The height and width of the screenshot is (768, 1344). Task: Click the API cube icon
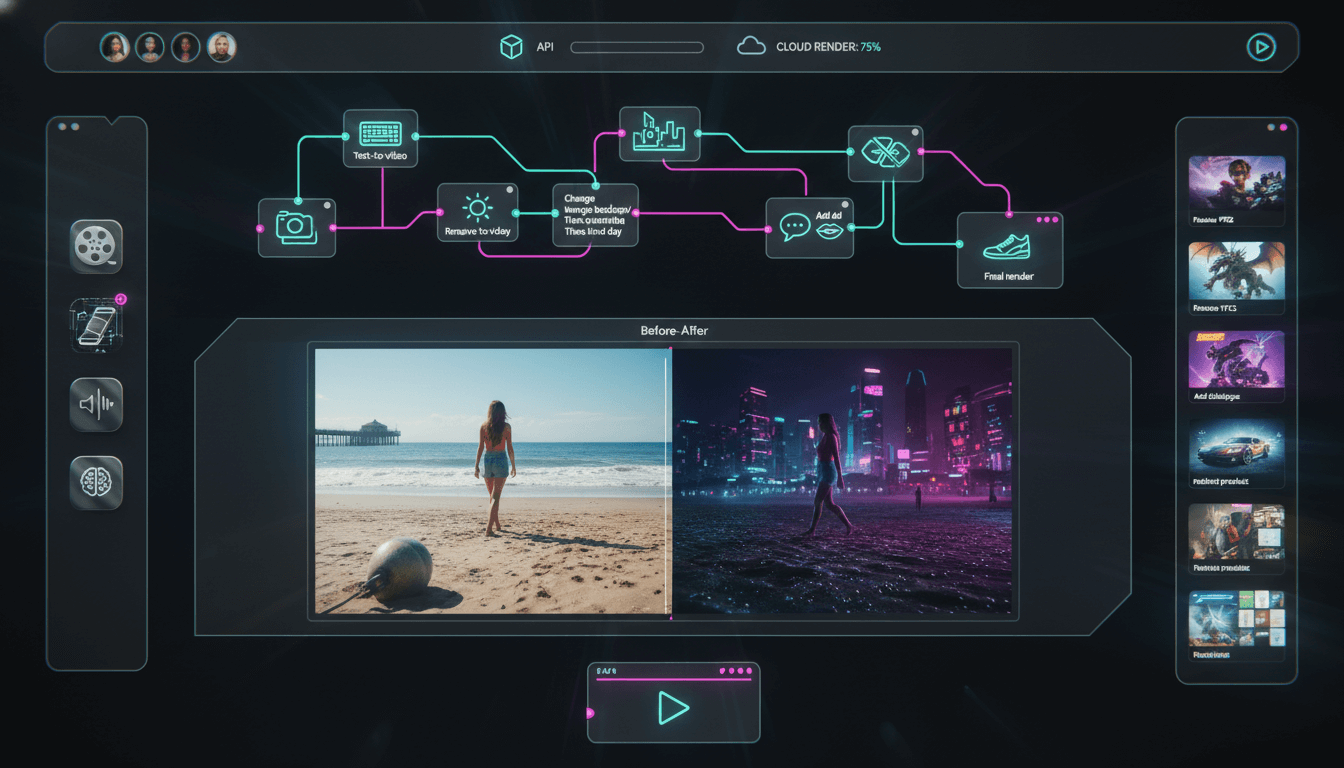click(x=511, y=47)
